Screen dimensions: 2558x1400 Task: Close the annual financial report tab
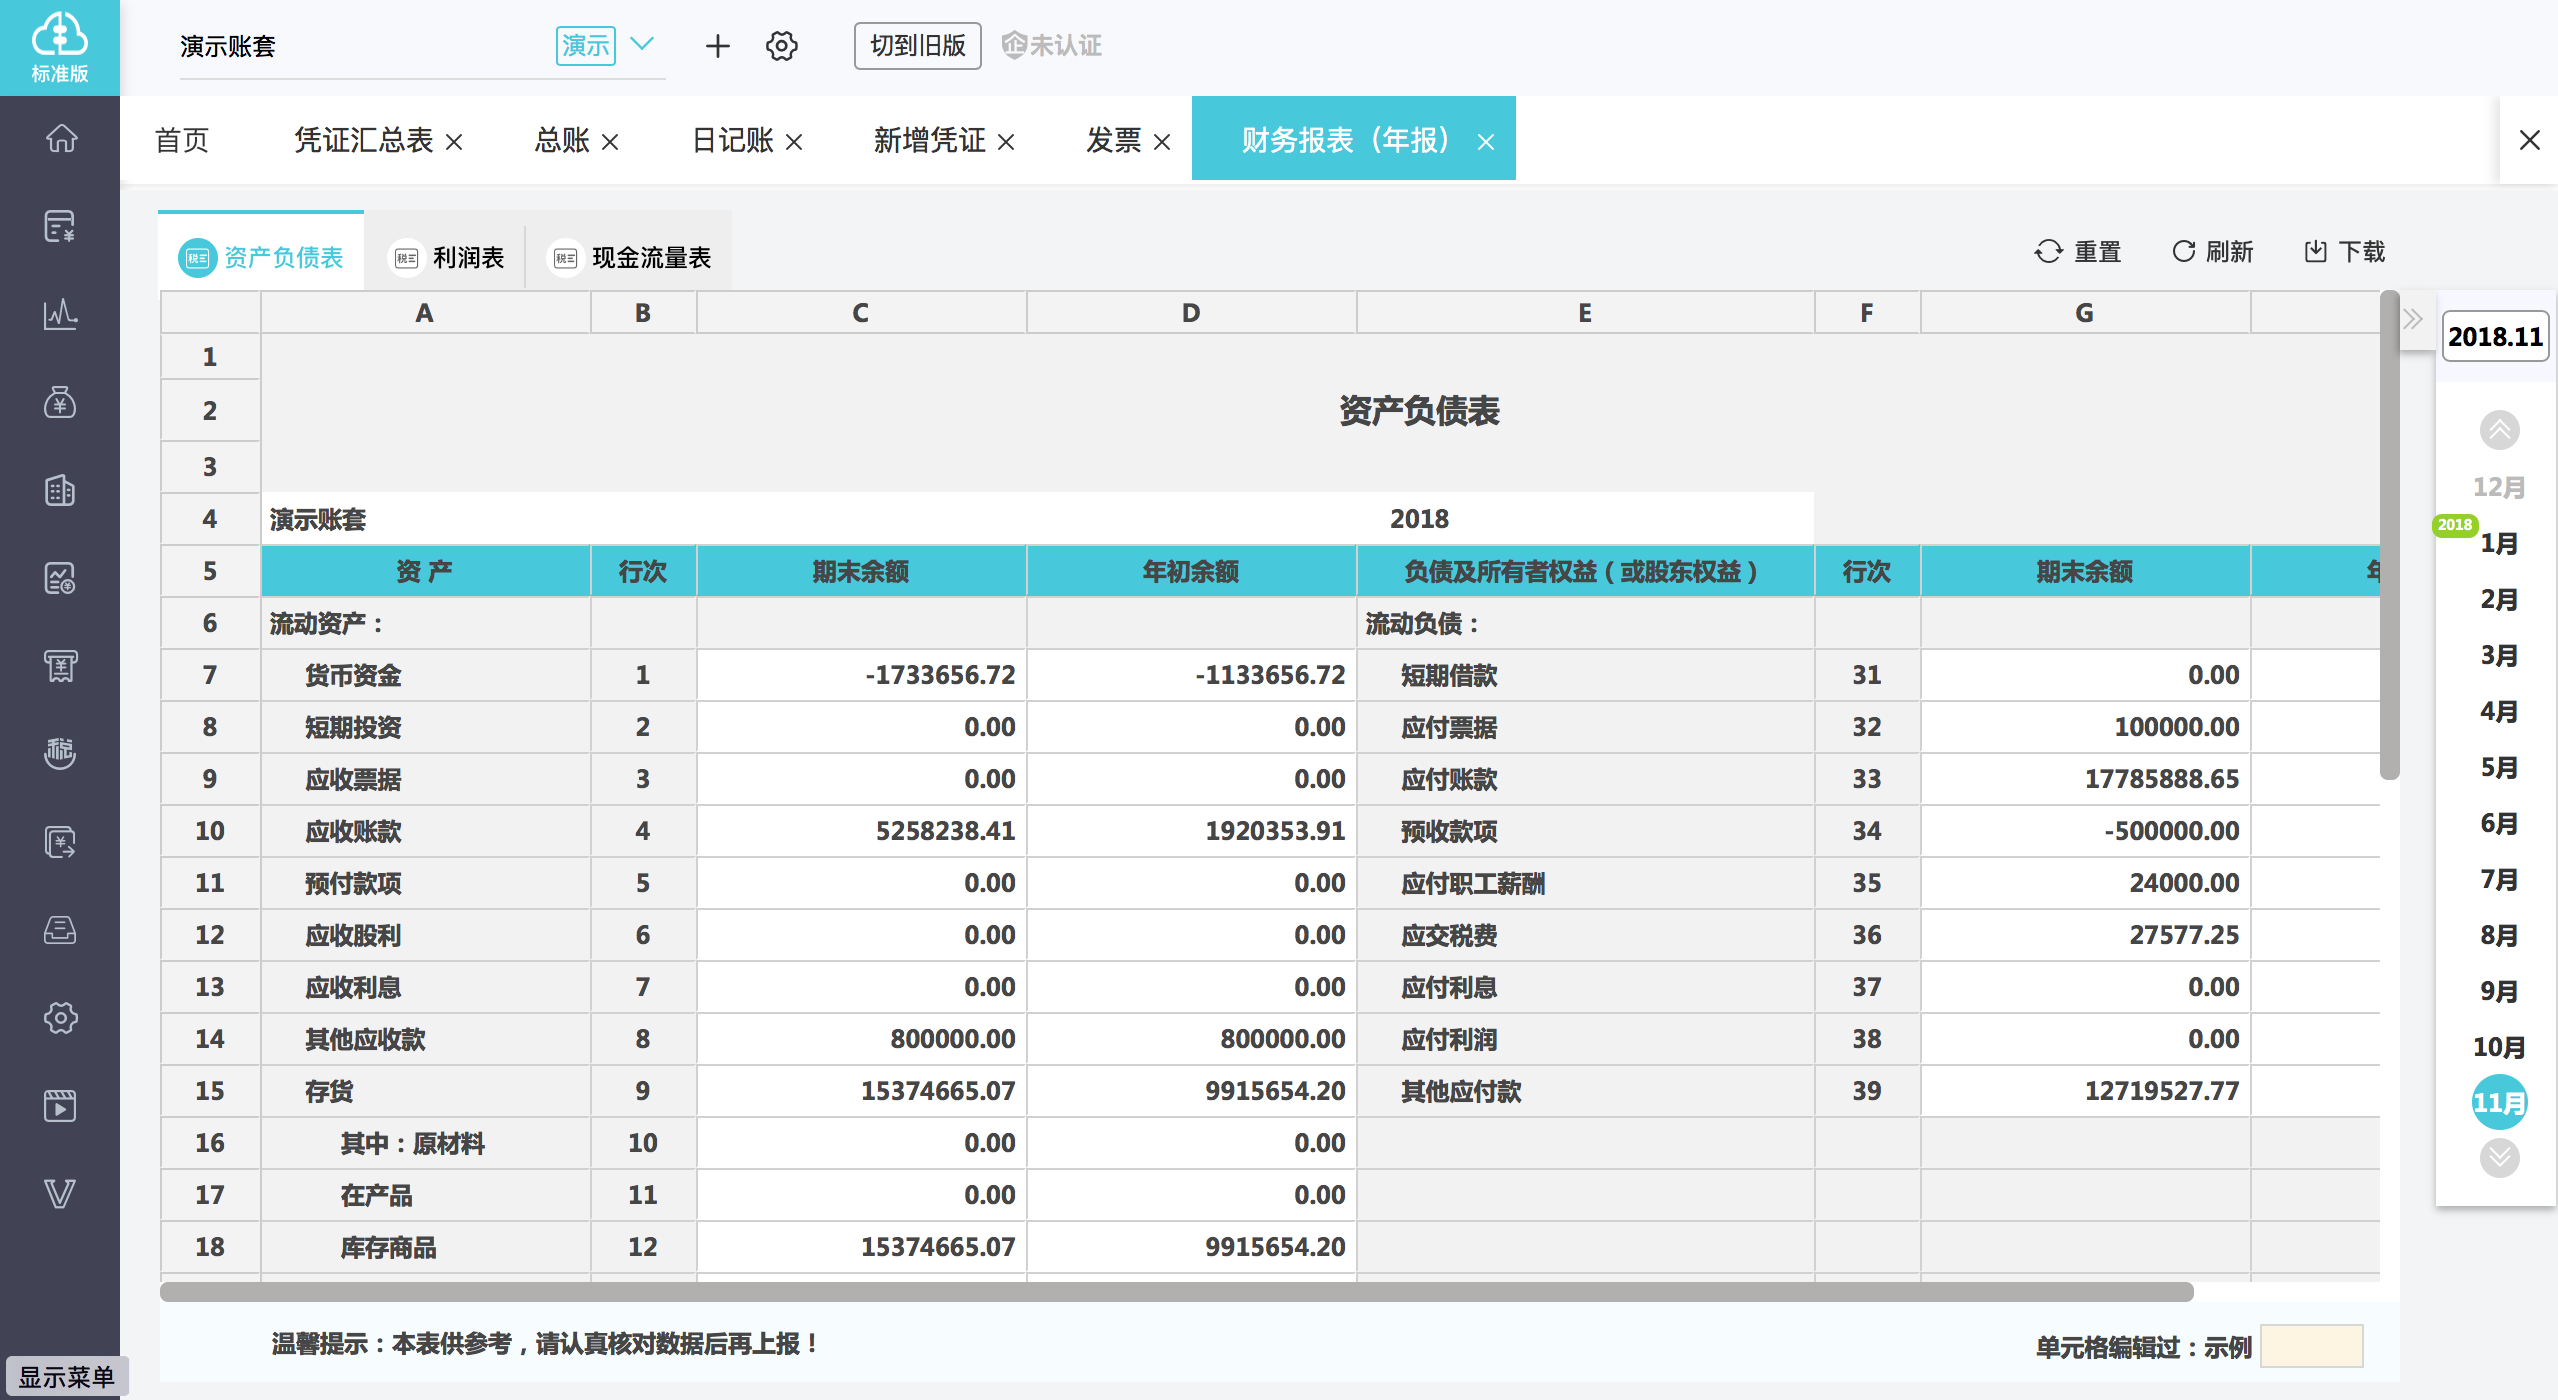pos(1486,142)
